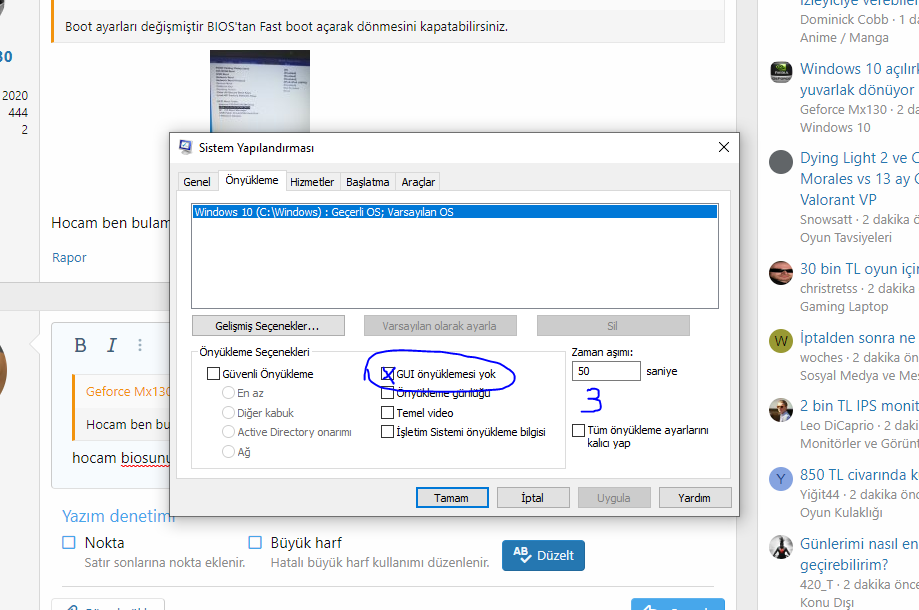Open more editor options three-dot menu
This screenshot has width=919, height=610.
click(x=139, y=345)
